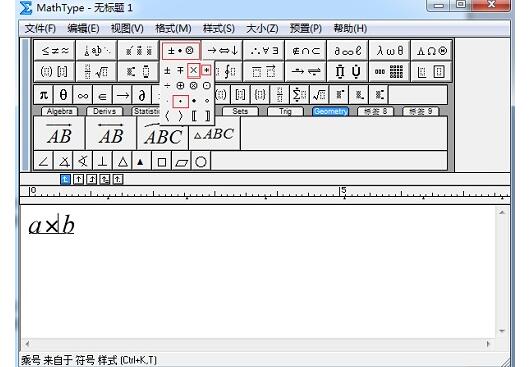Select the multiplication sign × in the open palette
The image size is (532, 367).
(193, 71)
